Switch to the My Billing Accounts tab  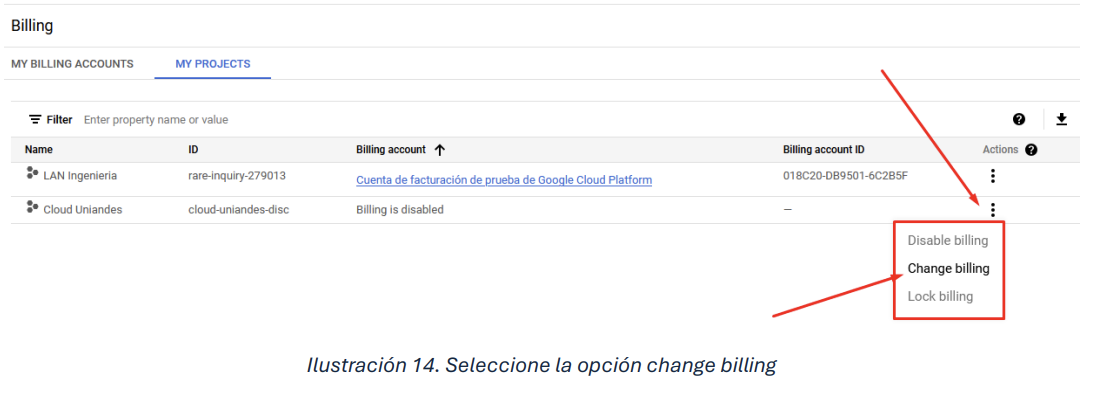pyautogui.click(x=72, y=64)
